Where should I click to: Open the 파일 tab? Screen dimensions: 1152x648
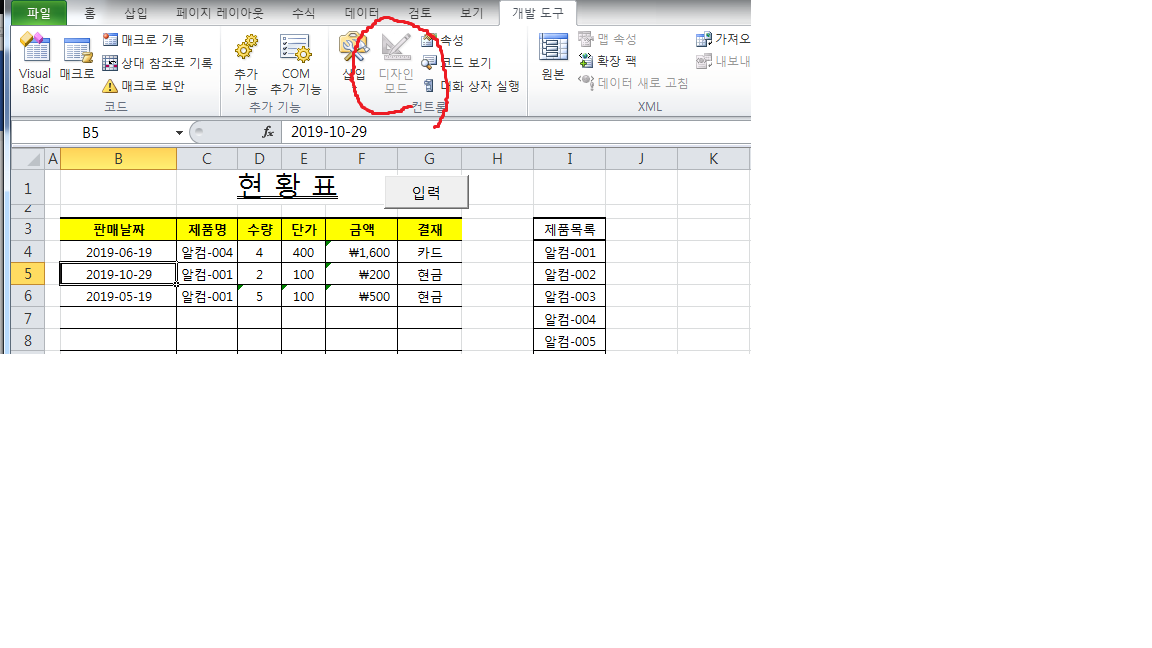point(39,13)
